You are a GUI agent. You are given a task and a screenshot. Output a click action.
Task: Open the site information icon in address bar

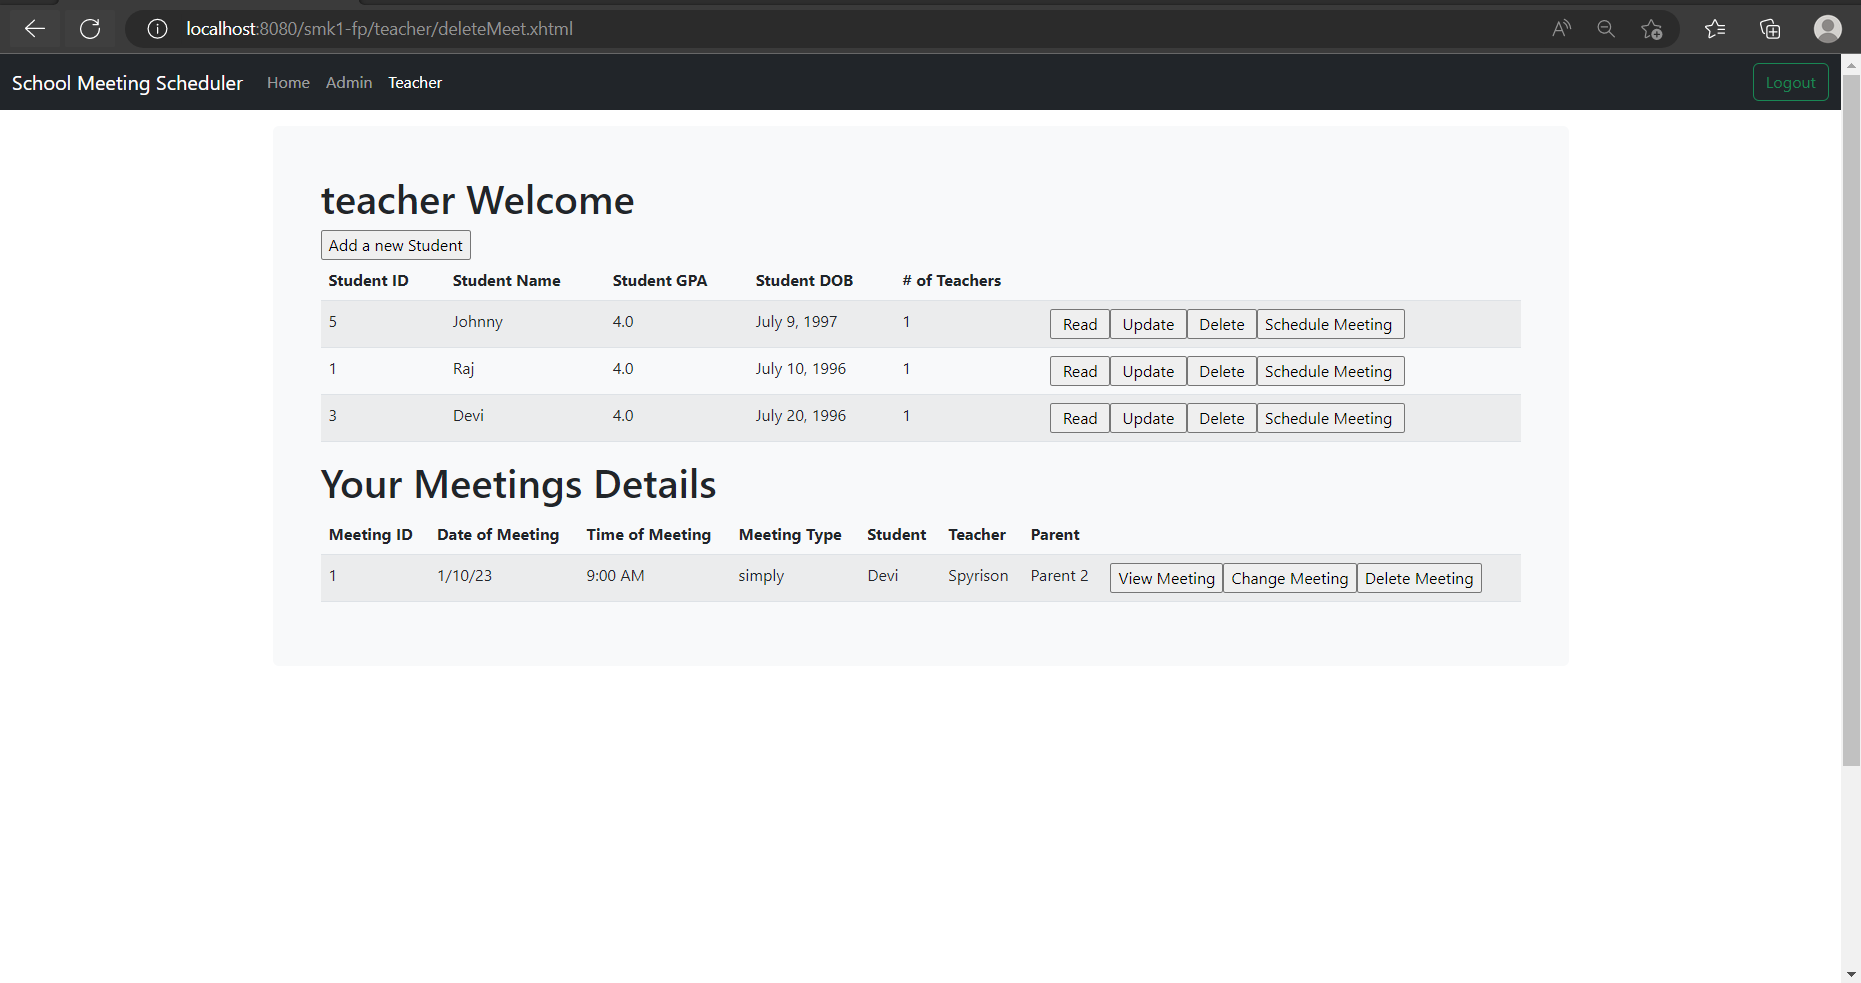coord(157,29)
